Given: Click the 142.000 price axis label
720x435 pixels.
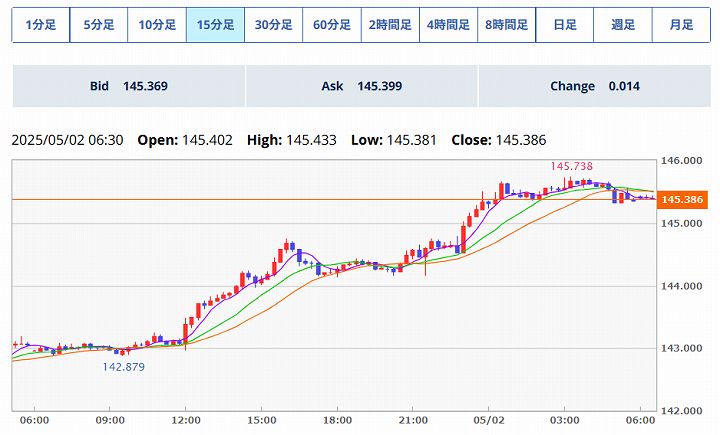Looking at the screenshot, I should click(x=681, y=411).
